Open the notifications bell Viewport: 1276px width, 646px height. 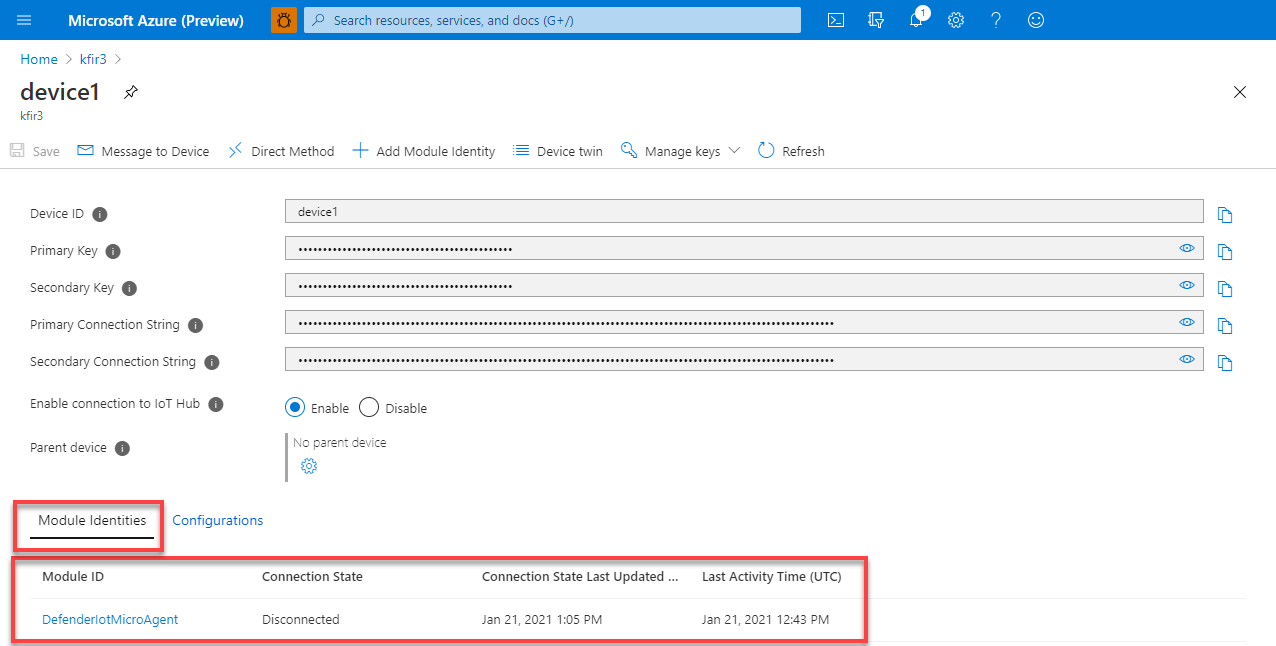click(x=916, y=20)
